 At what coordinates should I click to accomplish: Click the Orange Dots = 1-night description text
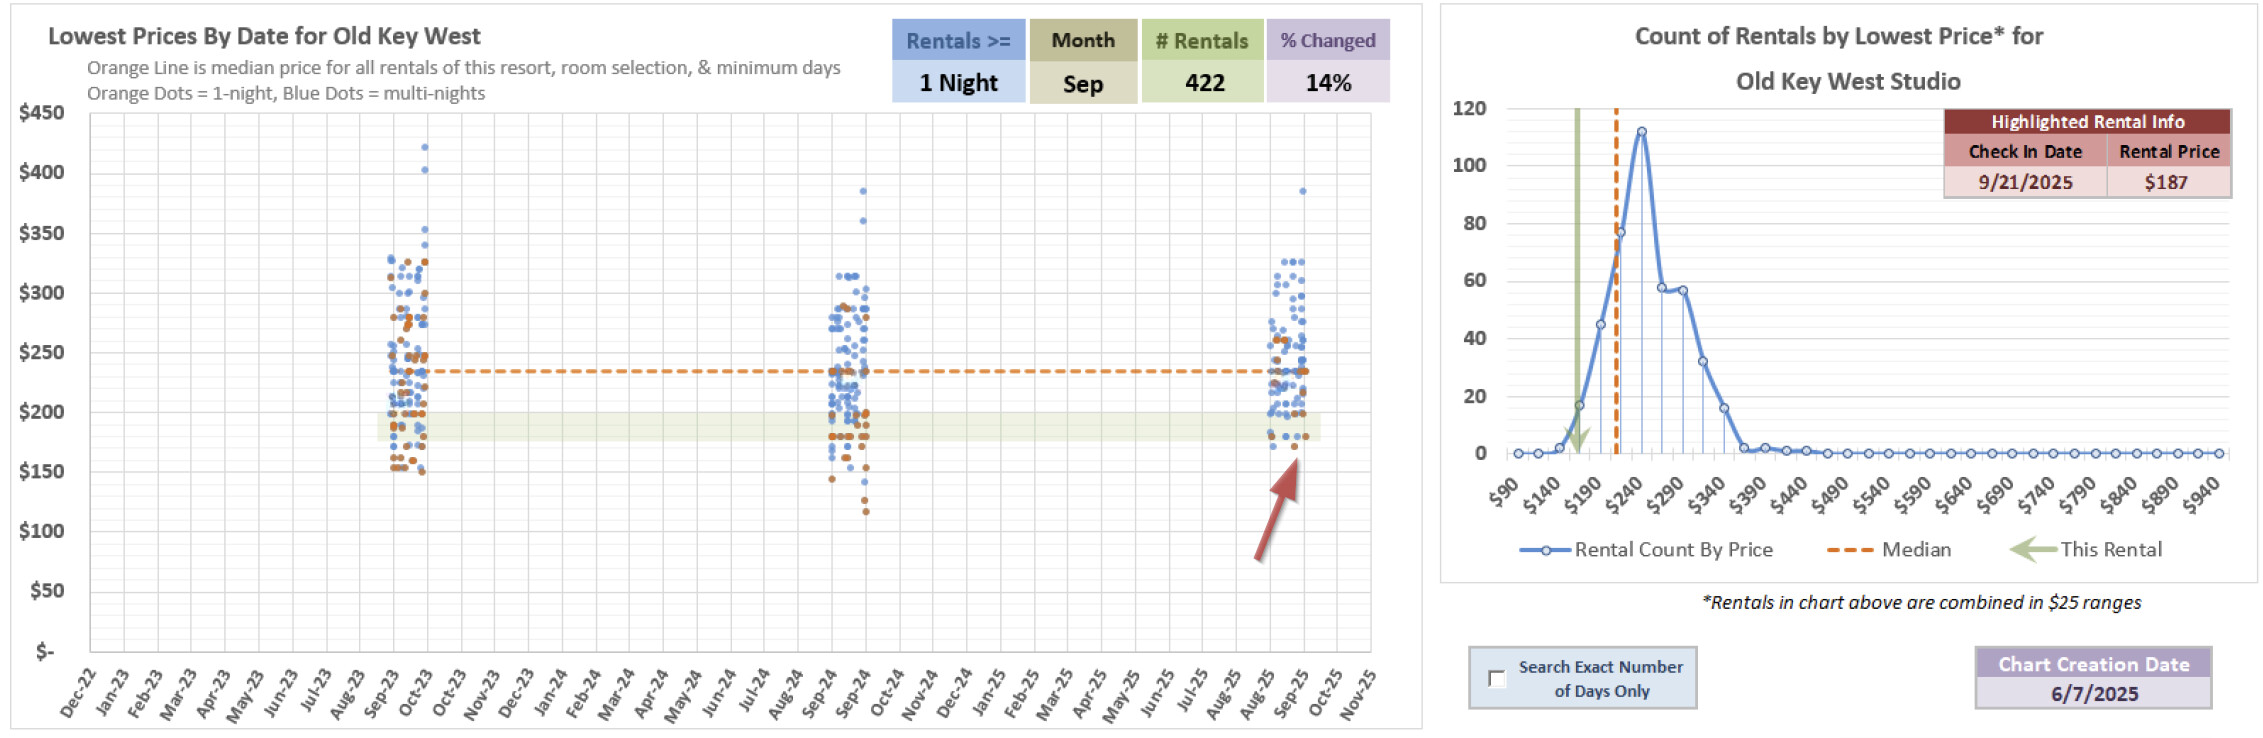point(286,93)
